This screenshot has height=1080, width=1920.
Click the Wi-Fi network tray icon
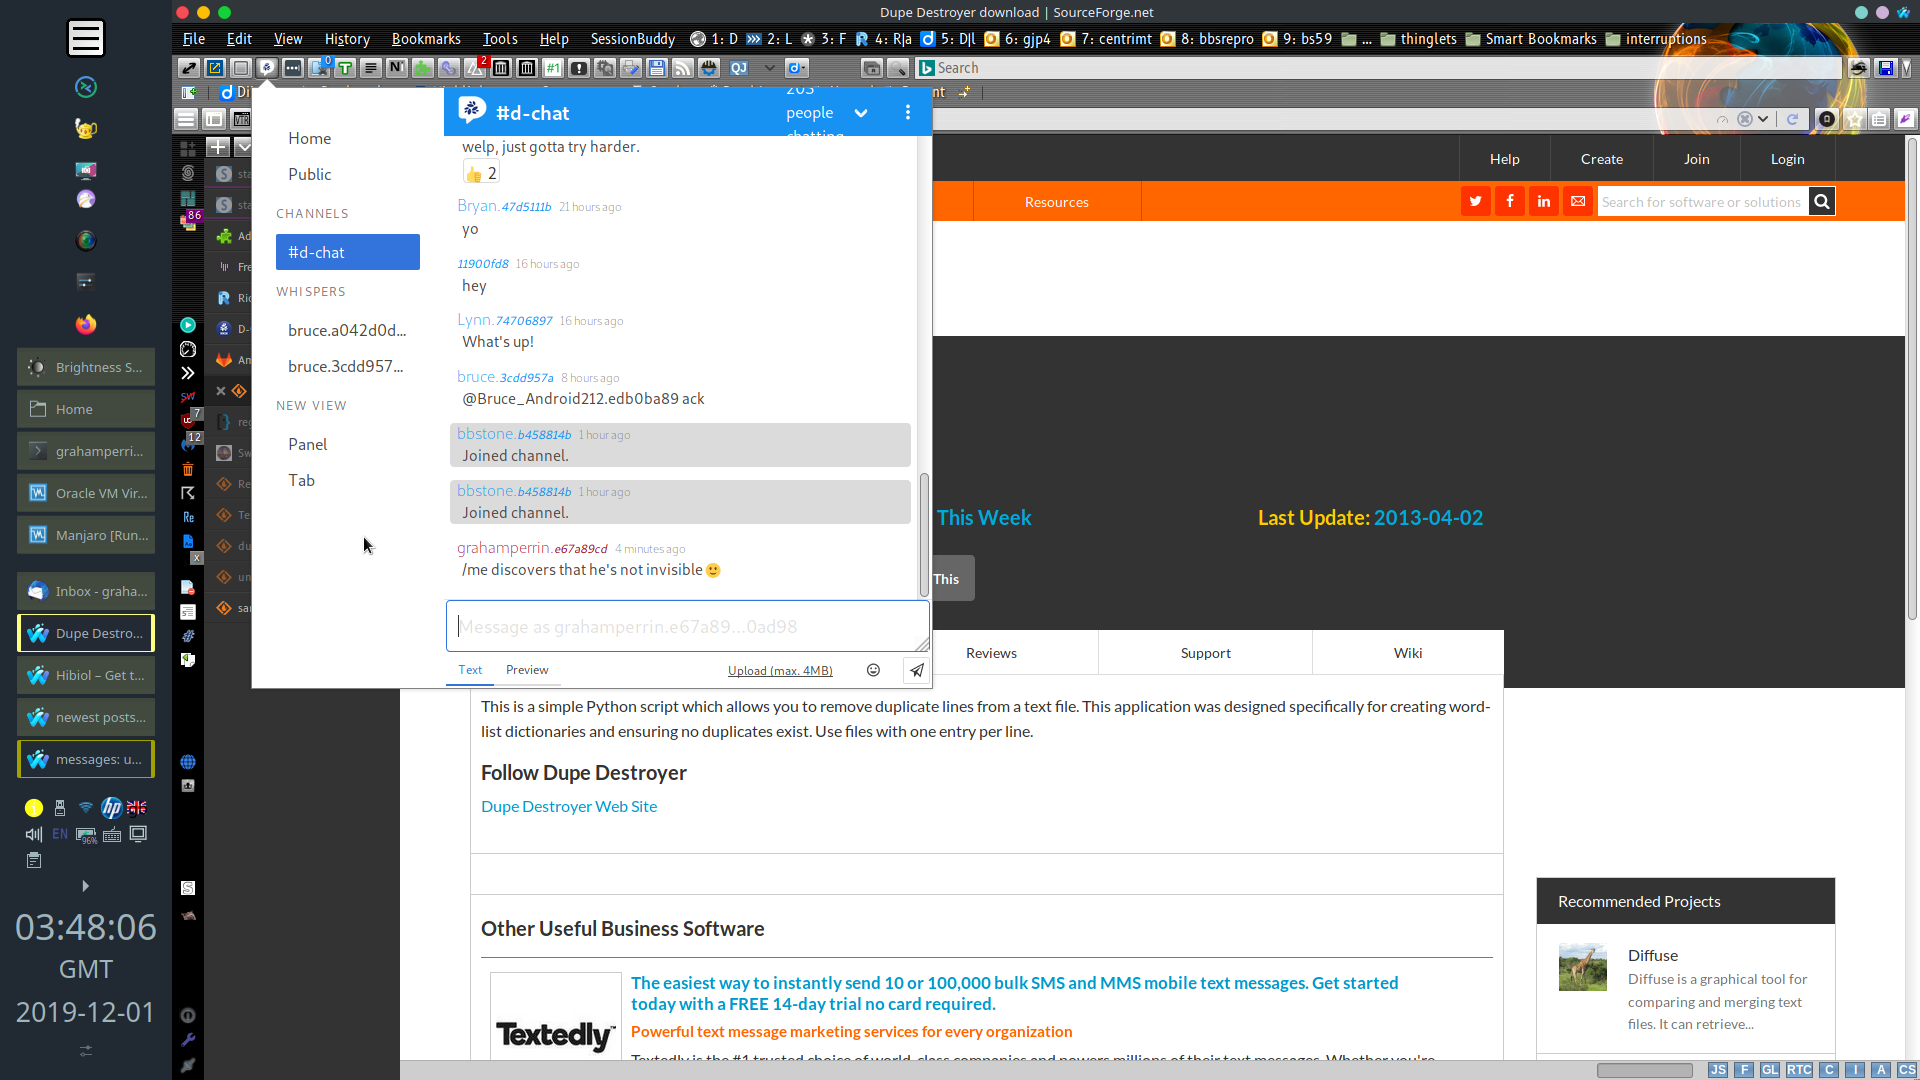[86, 807]
